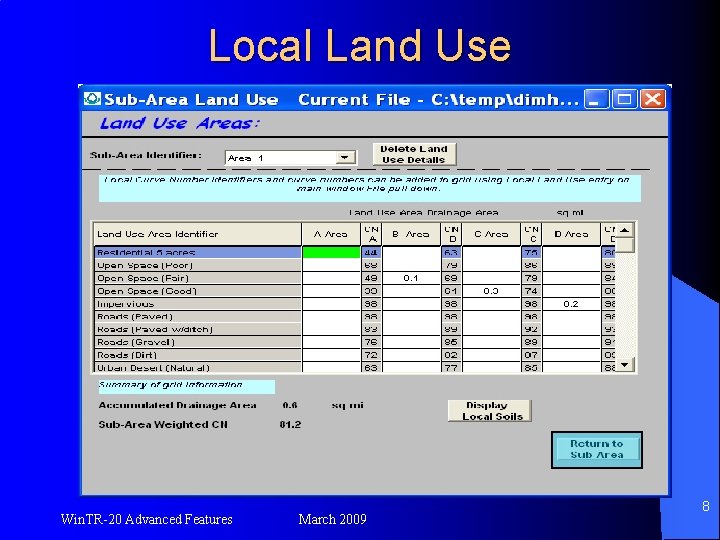Click the Delete Land Use Details button
This screenshot has width=720, height=540.
point(414,154)
